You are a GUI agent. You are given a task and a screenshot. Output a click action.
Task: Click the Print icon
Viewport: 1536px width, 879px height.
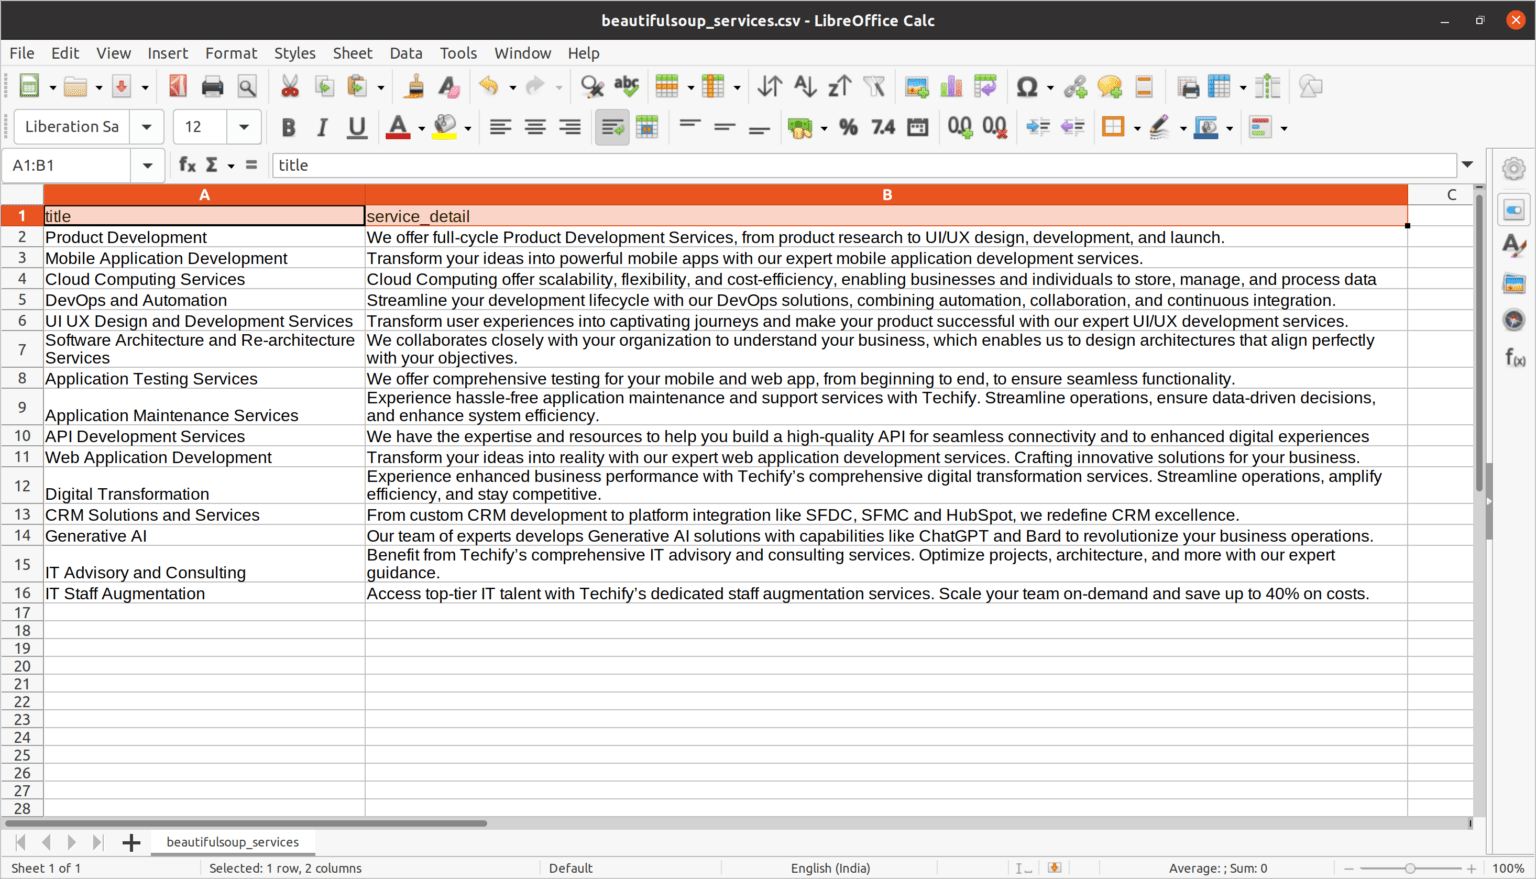pyautogui.click(x=212, y=87)
